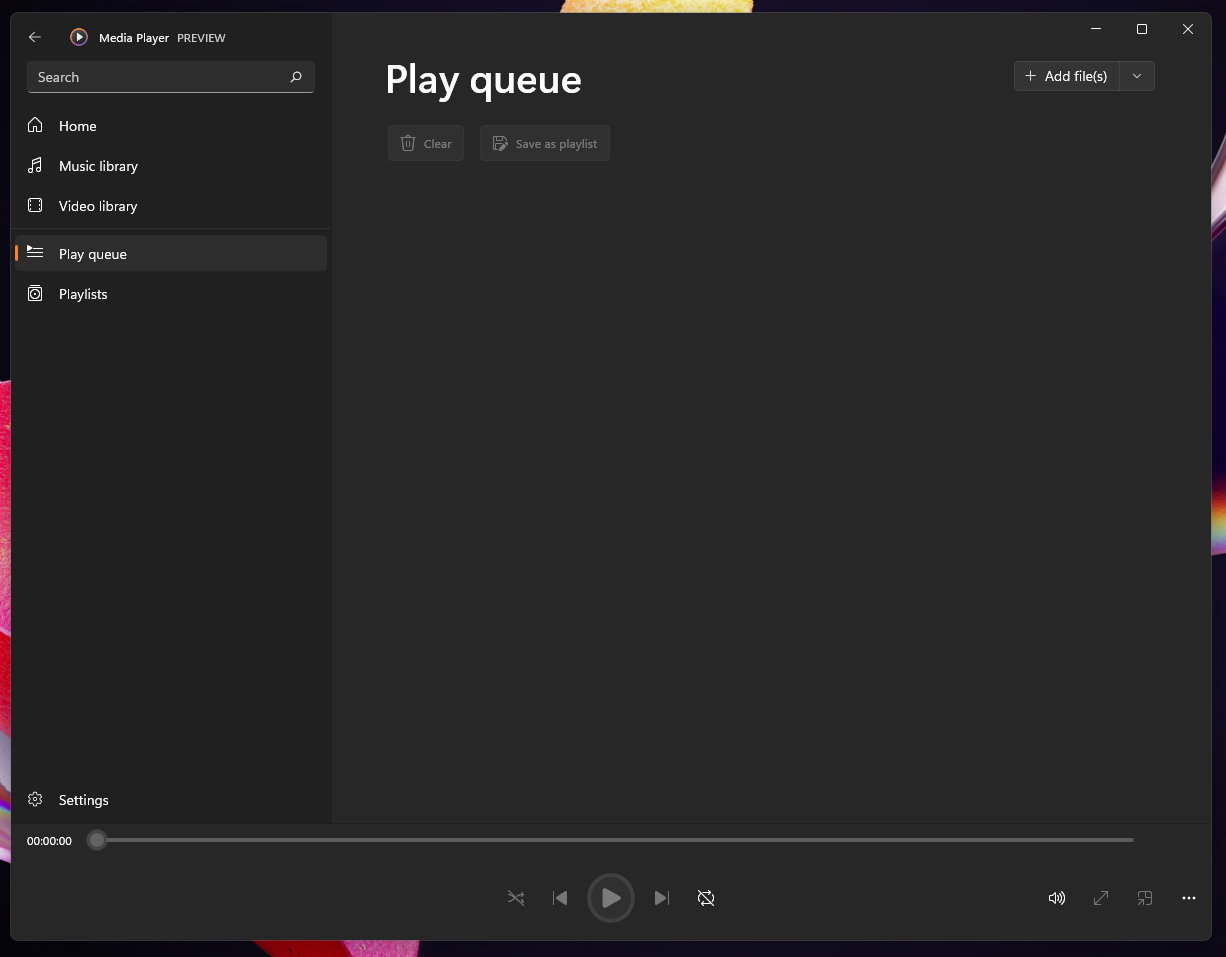Focus the Search input field
1226x957 pixels.
[x=171, y=77]
